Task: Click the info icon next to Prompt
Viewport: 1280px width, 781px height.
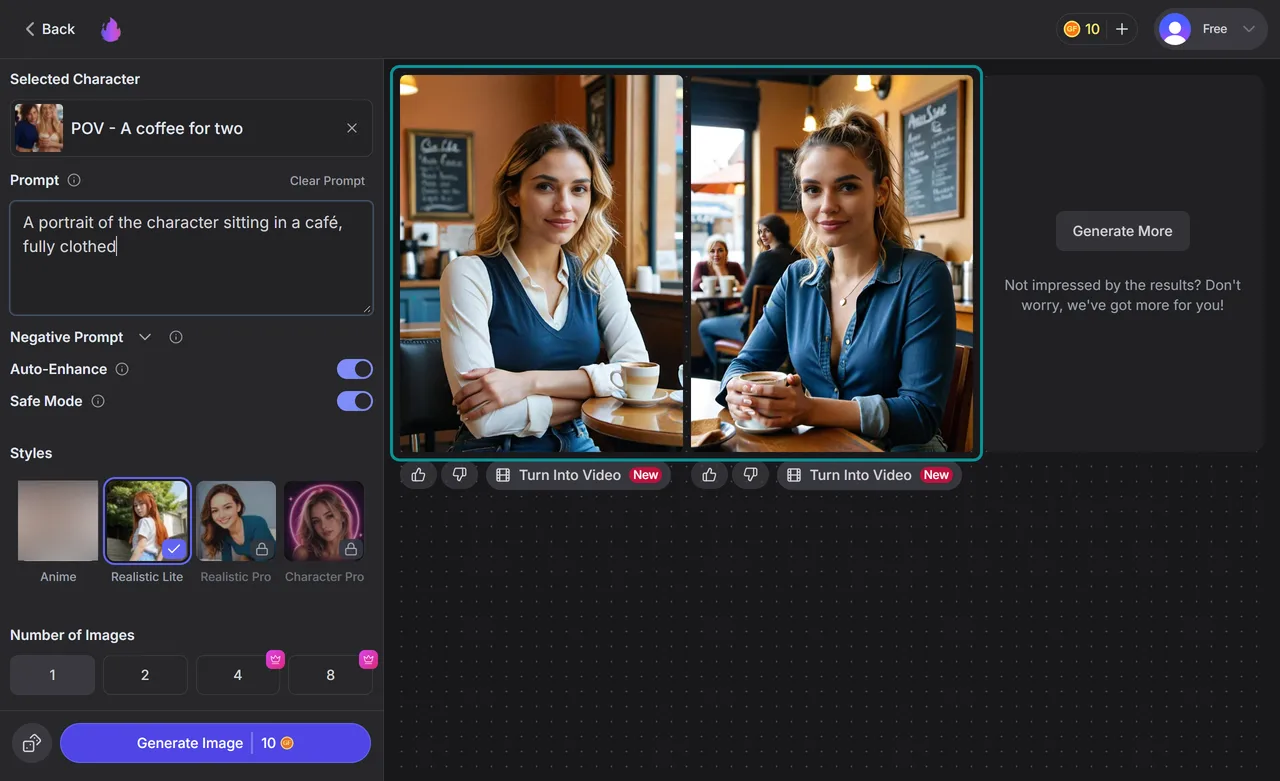Action: tap(74, 180)
